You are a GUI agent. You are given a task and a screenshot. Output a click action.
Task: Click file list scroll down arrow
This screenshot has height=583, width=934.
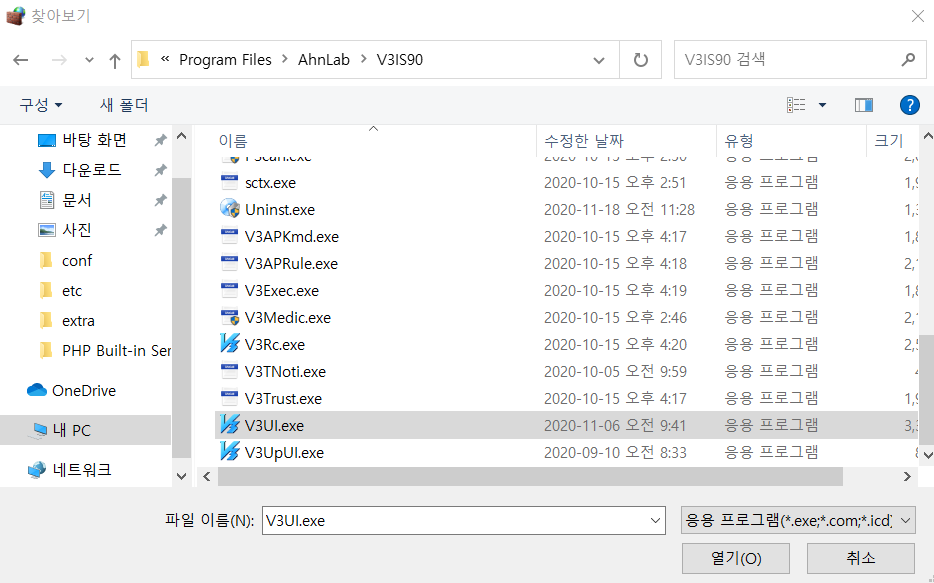click(927, 454)
